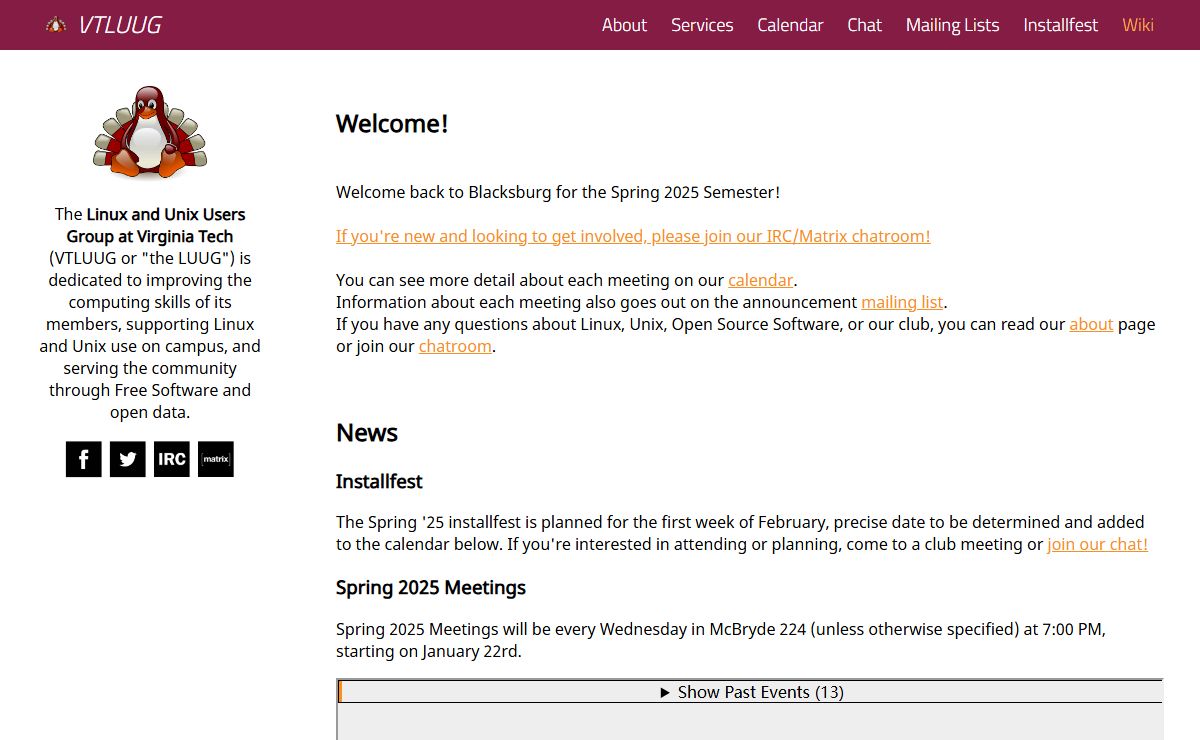Click the VTLUUG turkey logo in header
This screenshot has width=1200, height=740.
pos(56,25)
